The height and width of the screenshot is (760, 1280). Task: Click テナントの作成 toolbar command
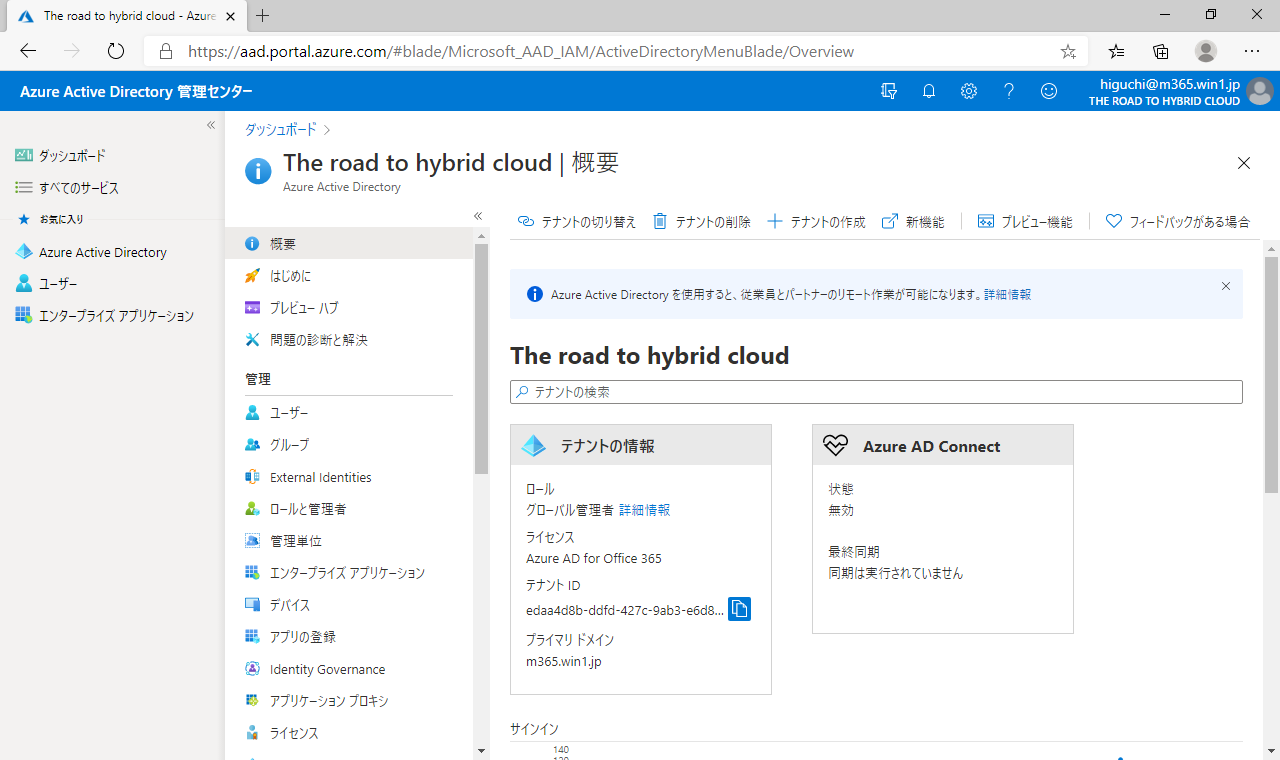(x=816, y=222)
